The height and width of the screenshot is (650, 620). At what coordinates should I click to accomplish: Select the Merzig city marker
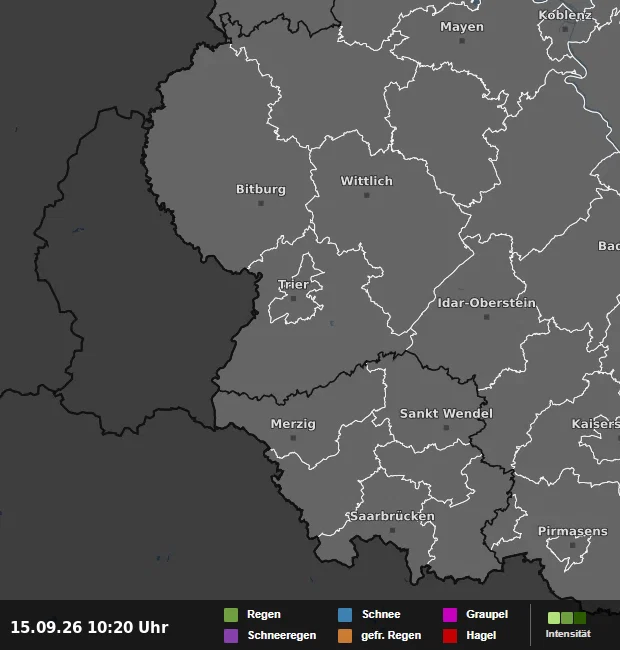pos(293,438)
